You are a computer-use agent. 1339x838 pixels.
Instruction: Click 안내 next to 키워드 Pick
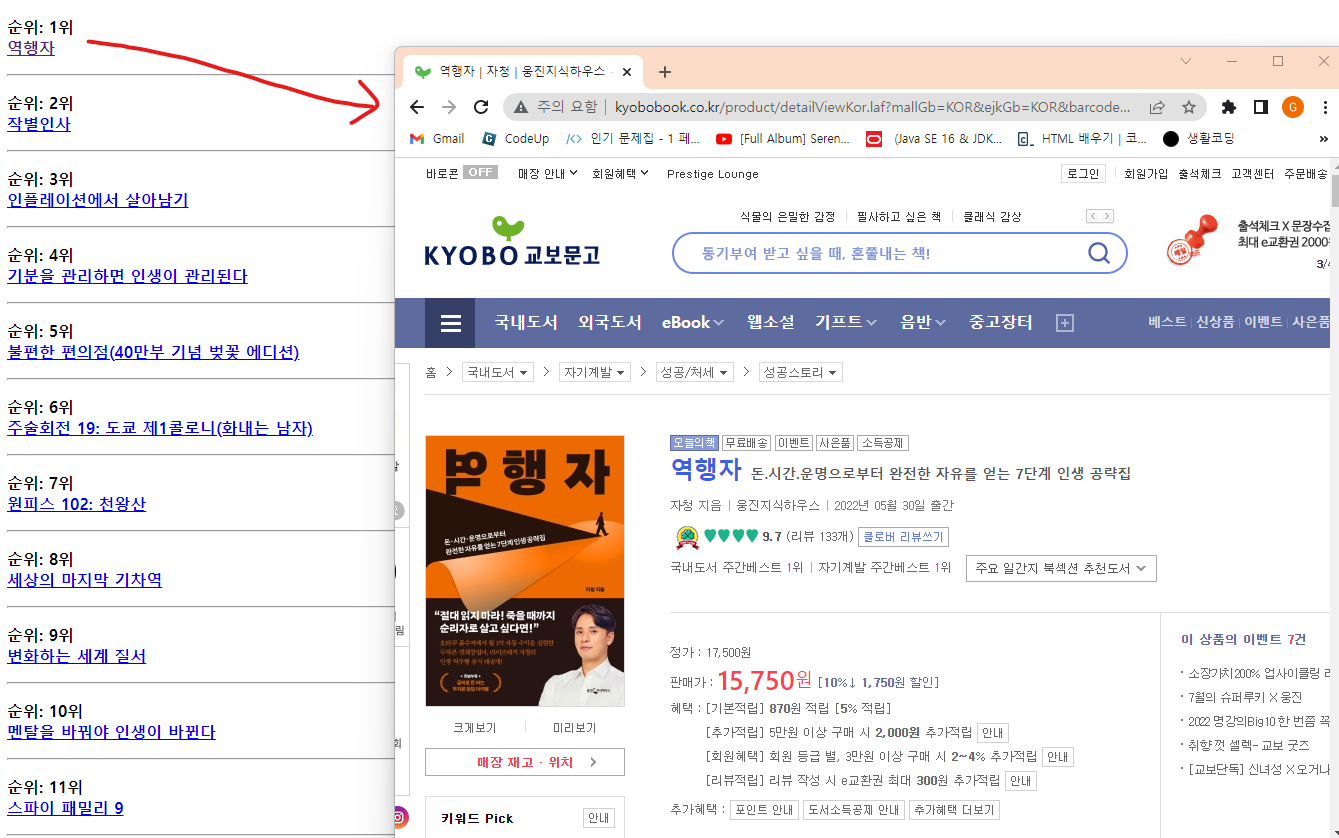[598, 818]
